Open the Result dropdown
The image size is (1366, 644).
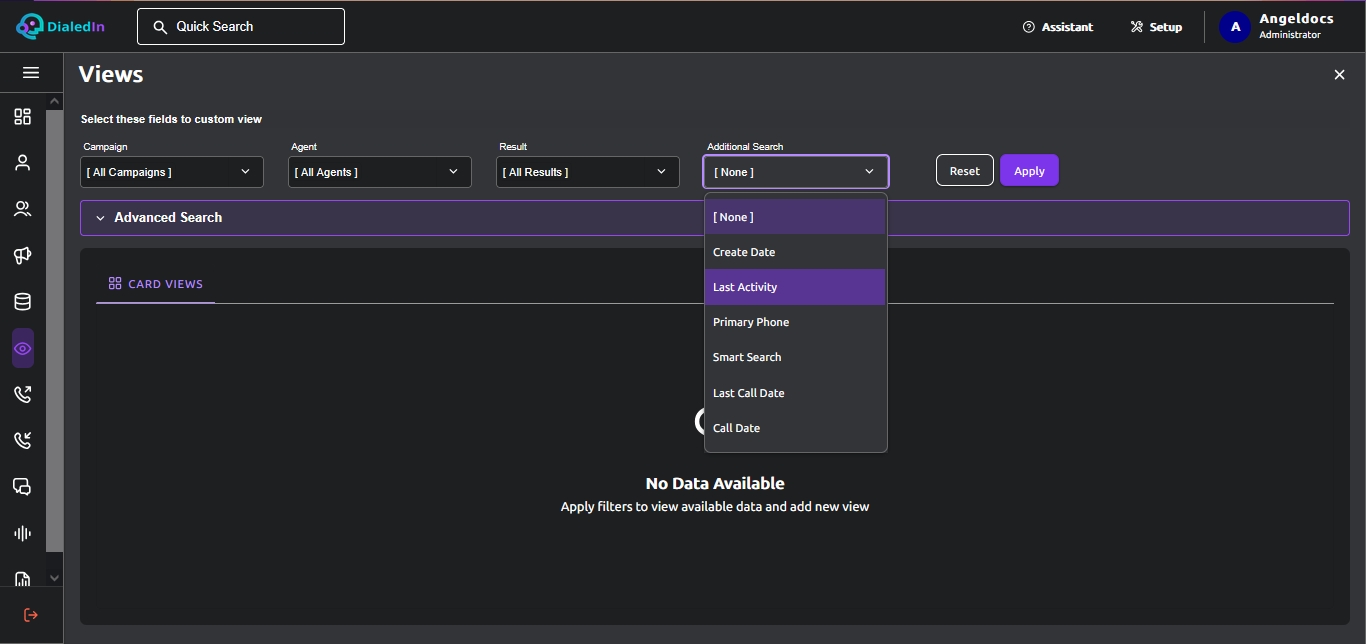click(588, 172)
